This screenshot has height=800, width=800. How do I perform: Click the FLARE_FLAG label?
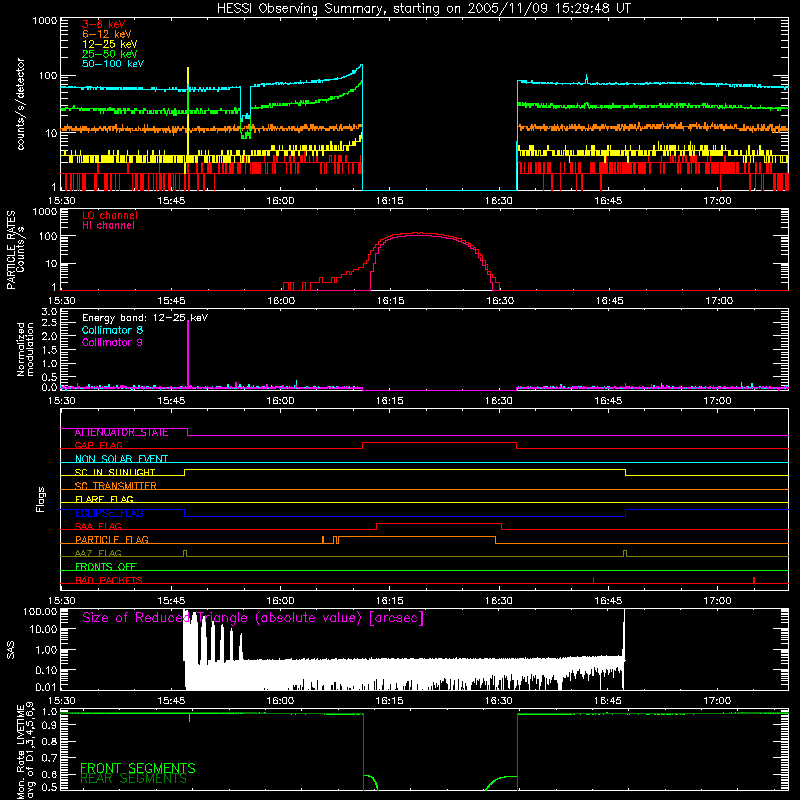point(104,499)
